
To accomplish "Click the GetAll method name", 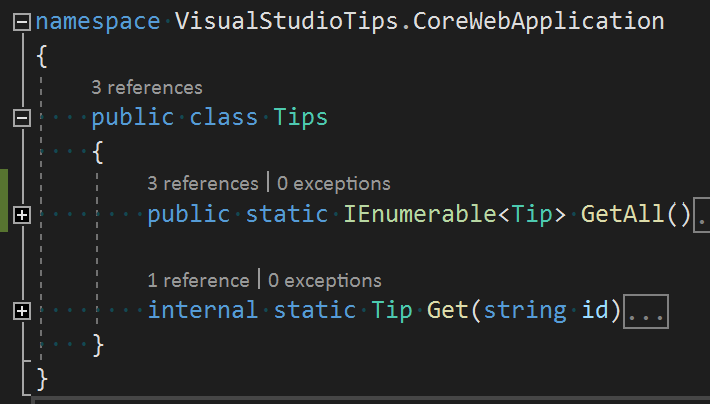I will pyautogui.click(x=622, y=214).
